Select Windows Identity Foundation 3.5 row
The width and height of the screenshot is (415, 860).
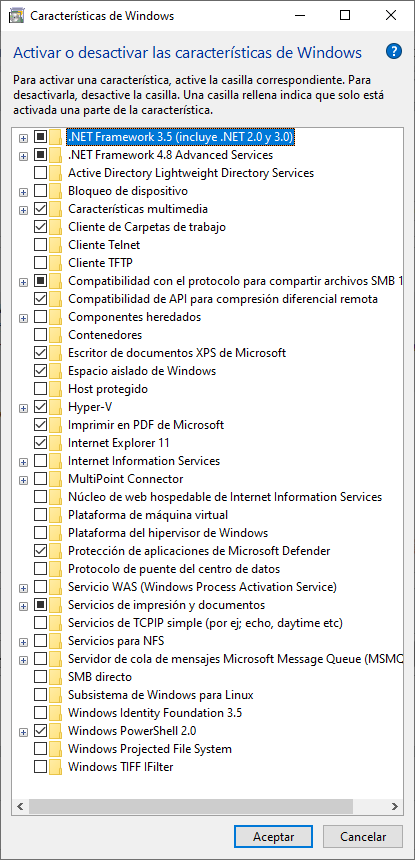tap(155, 713)
